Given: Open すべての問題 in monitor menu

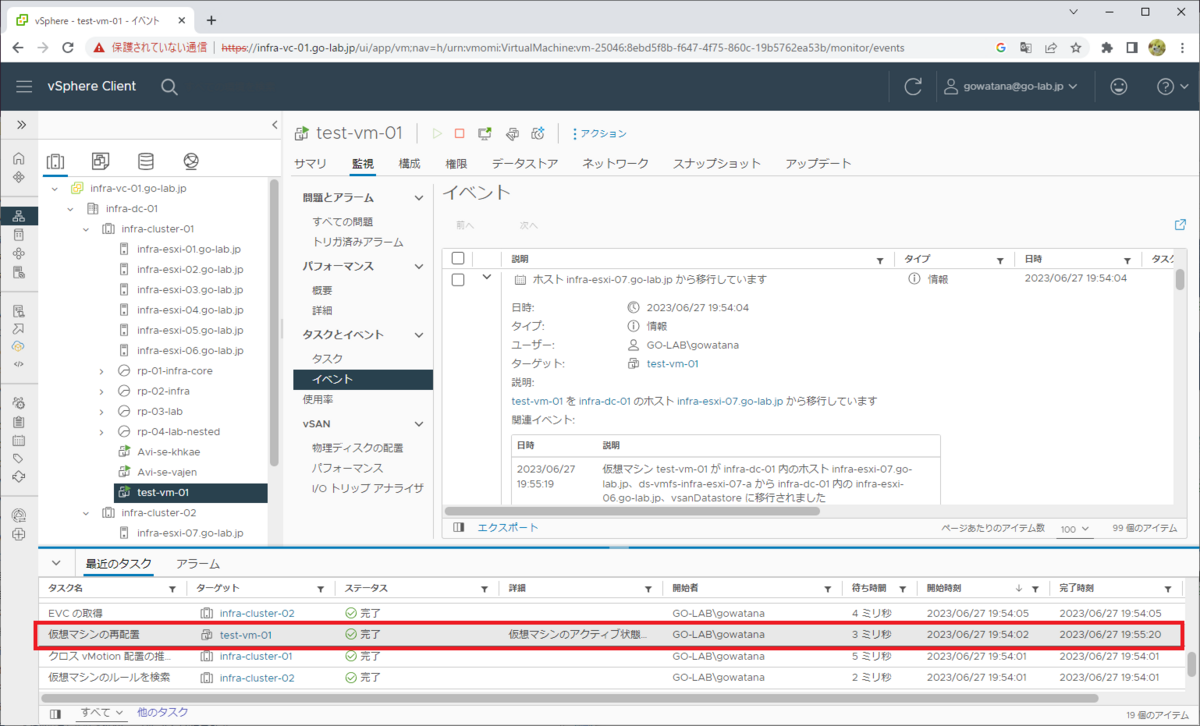Looking at the screenshot, I should click(343, 221).
